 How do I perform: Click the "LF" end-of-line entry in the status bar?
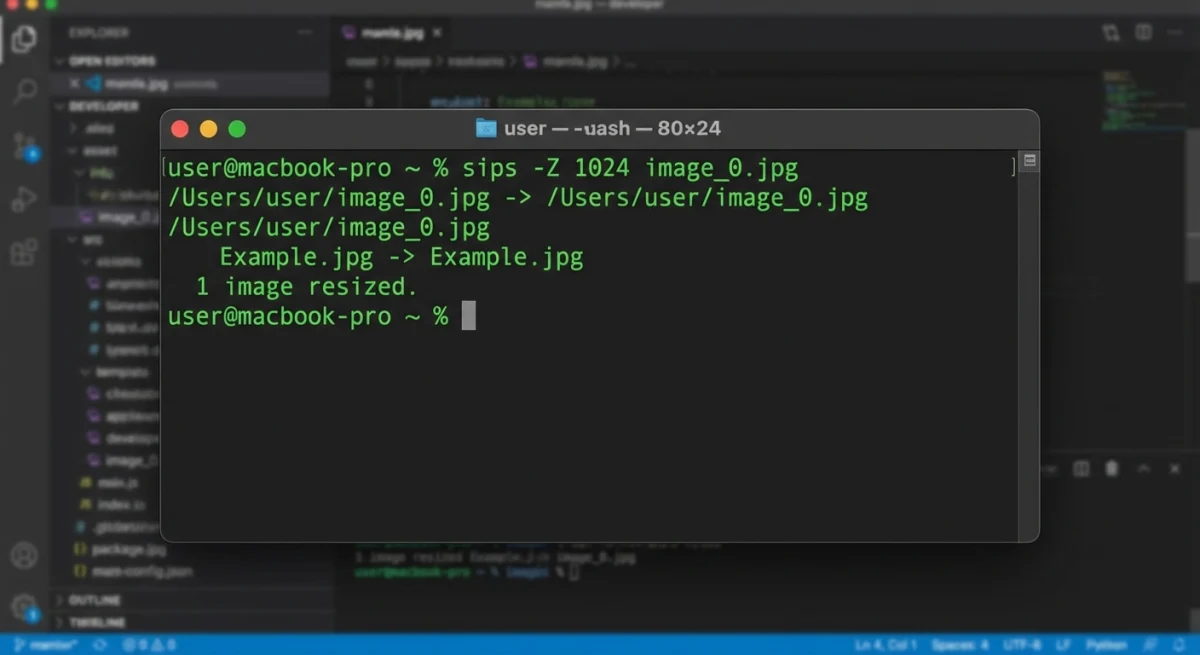pyautogui.click(x=1065, y=645)
